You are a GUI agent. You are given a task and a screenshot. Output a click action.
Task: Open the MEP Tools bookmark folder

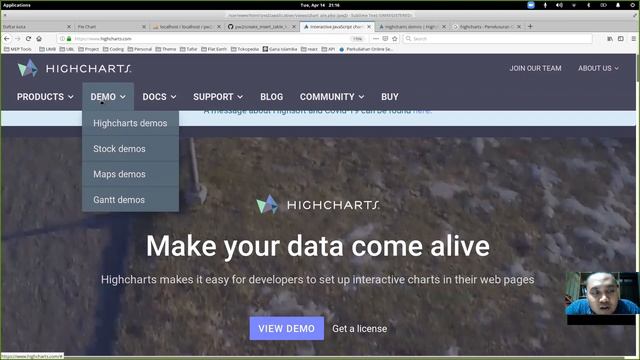pos(18,49)
